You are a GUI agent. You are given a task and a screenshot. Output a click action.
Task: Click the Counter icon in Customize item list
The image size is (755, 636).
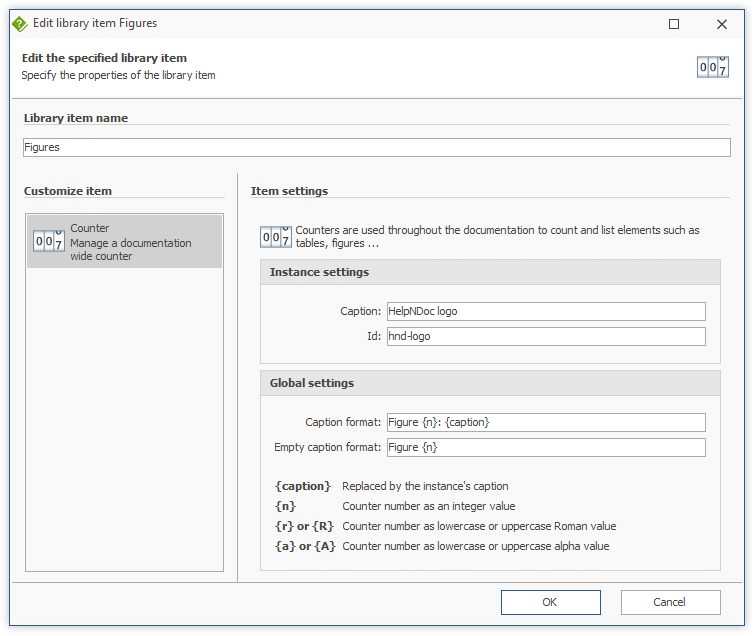click(49, 241)
